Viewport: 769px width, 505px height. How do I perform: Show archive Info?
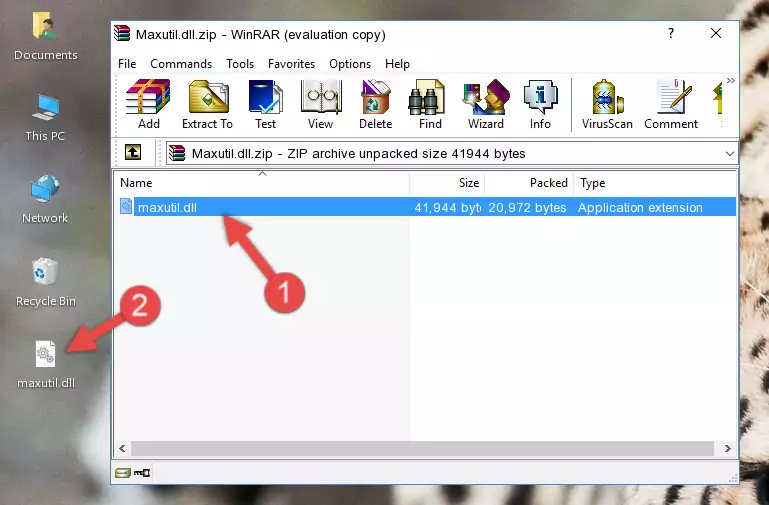(x=540, y=104)
